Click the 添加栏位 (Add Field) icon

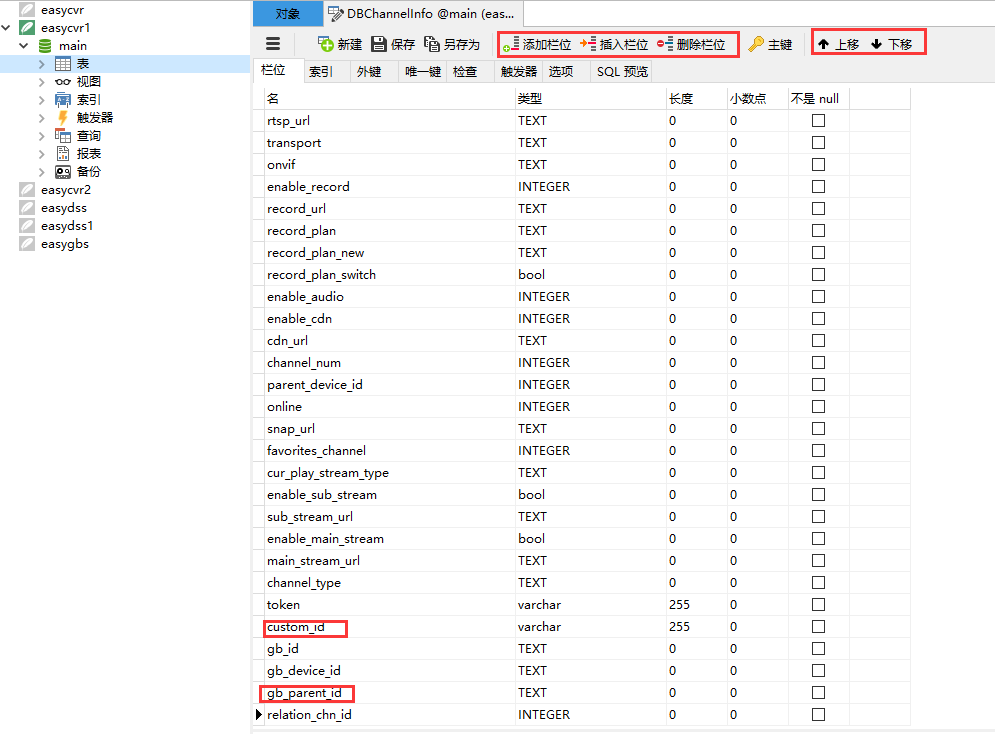[511, 44]
